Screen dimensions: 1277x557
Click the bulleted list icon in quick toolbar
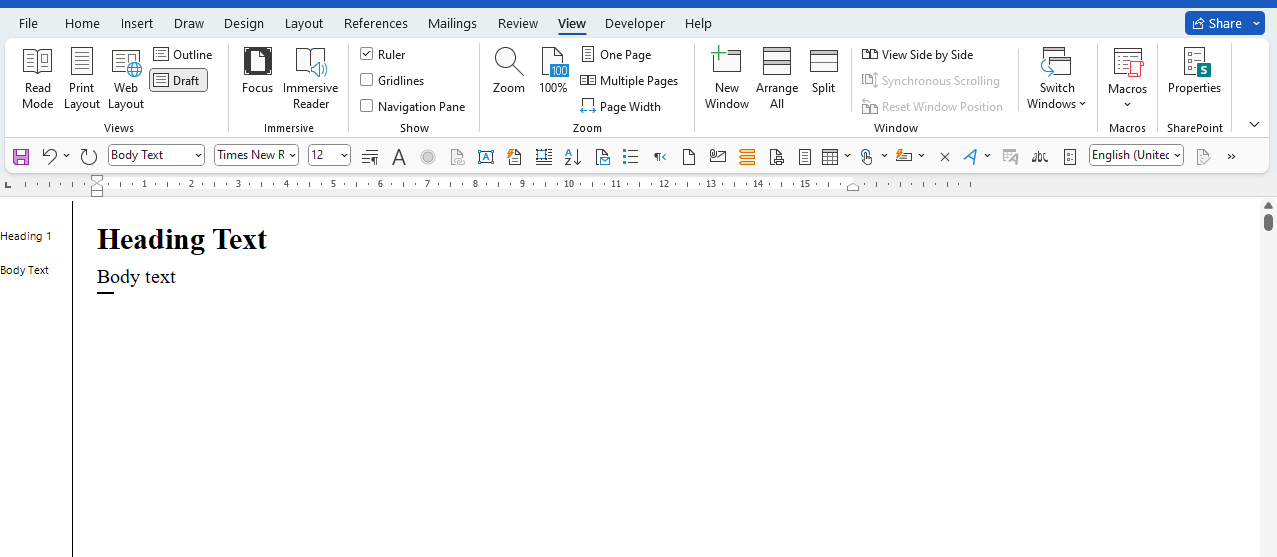pyautogui.click(x=630, y=156)
